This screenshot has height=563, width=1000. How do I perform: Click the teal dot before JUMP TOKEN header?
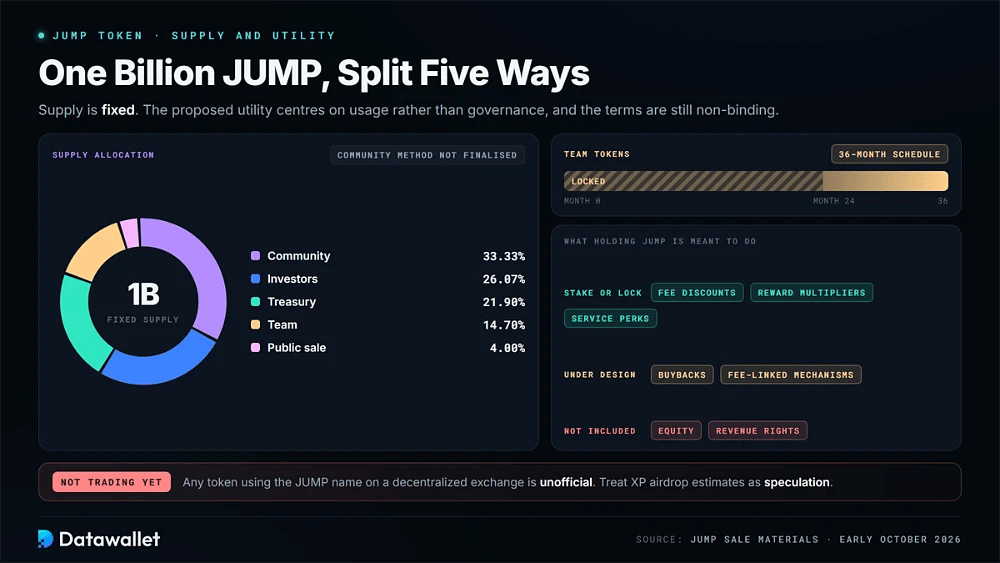[41, 36]
